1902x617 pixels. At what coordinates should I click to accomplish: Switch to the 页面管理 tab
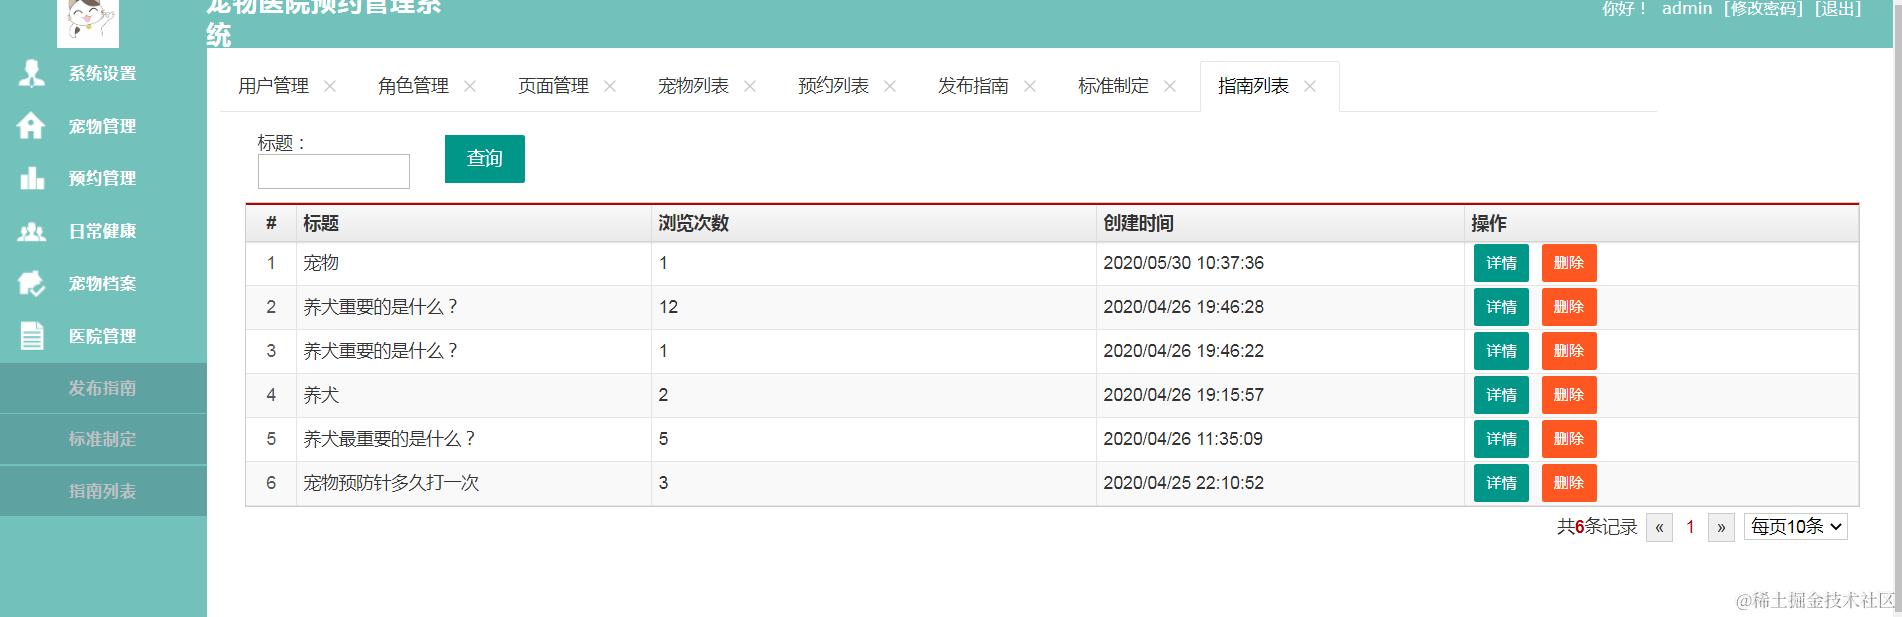pos(553,86)
